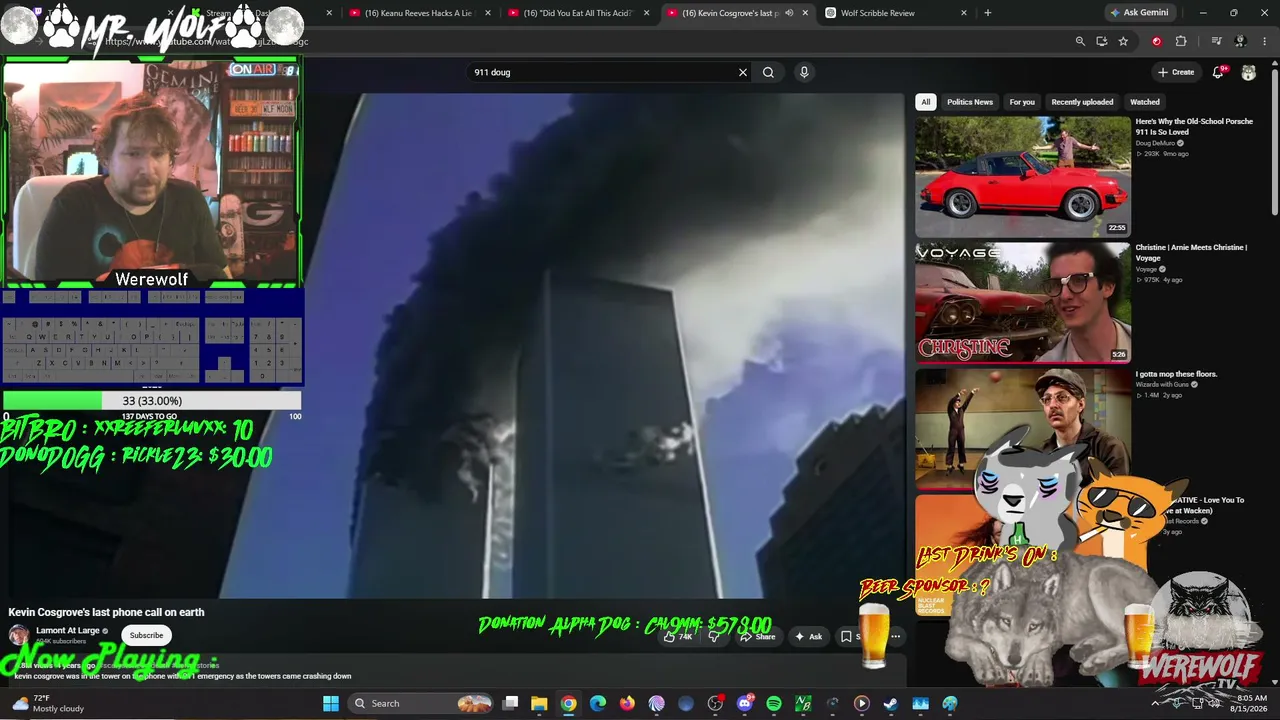Open the Christine Arnie Meets Christine thumbnail
This screenshot has width=1280, height=720.
(x=1023, y=302)
